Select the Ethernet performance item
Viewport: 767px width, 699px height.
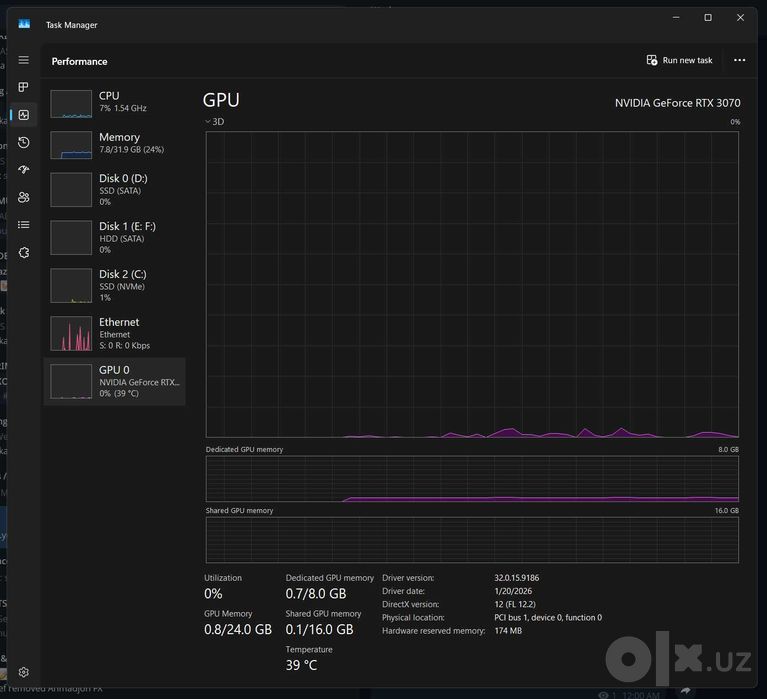114,333
